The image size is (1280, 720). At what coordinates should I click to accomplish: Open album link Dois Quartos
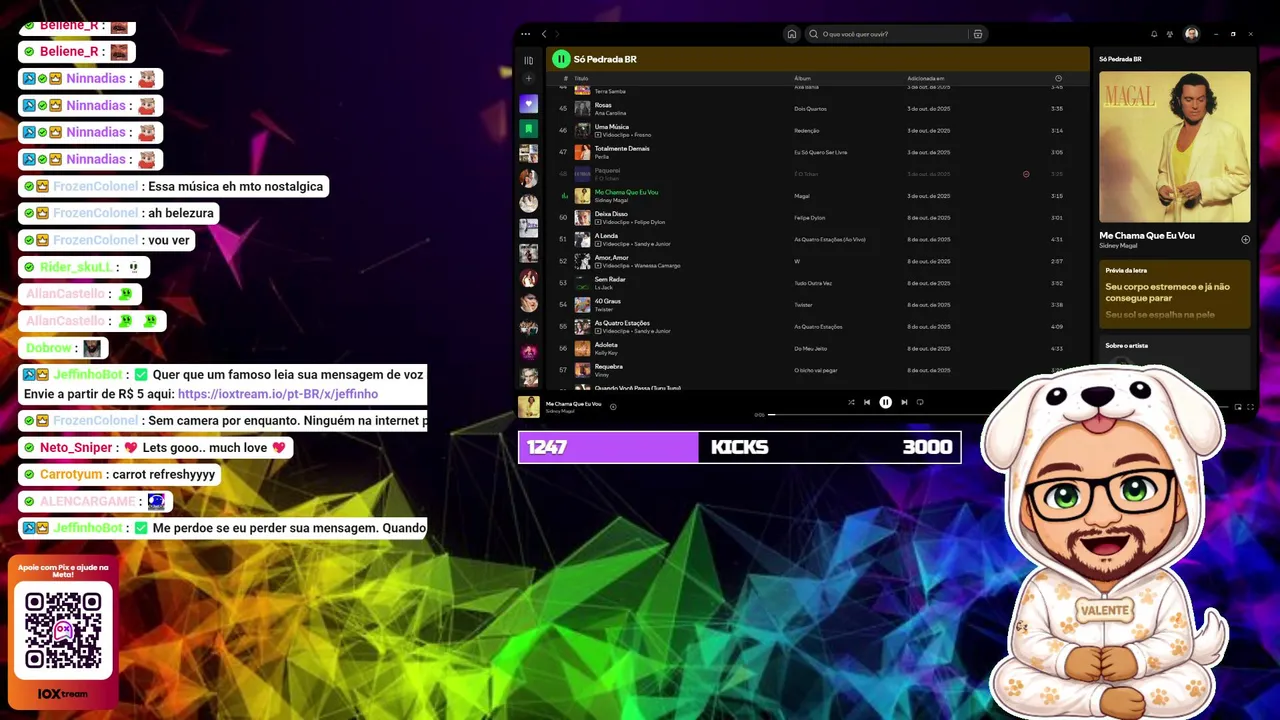tap(810, 108)
